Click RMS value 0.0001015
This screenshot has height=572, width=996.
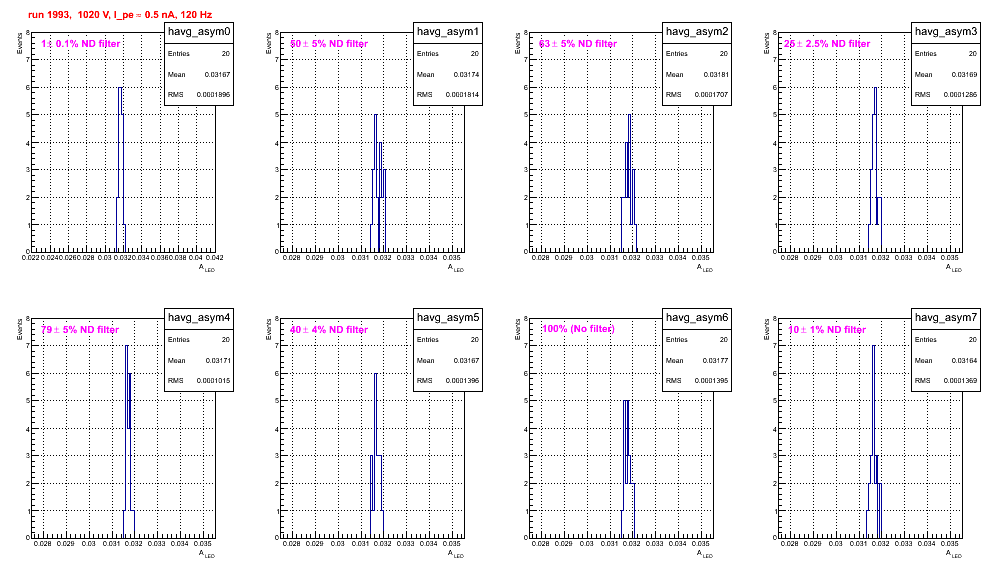click(x=213, y=381)
